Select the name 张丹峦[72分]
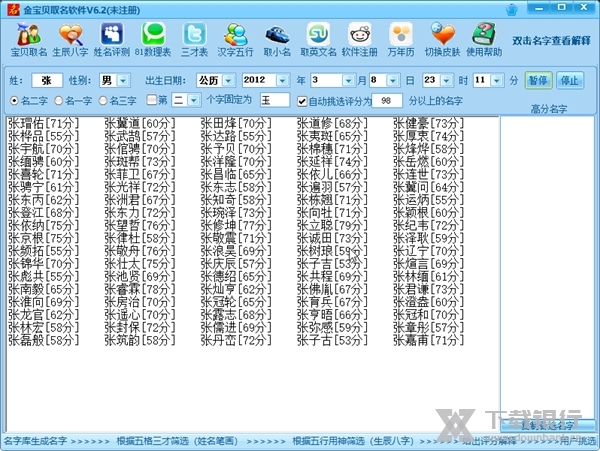This screenshot has width=600, height=451. pos(236,340)
